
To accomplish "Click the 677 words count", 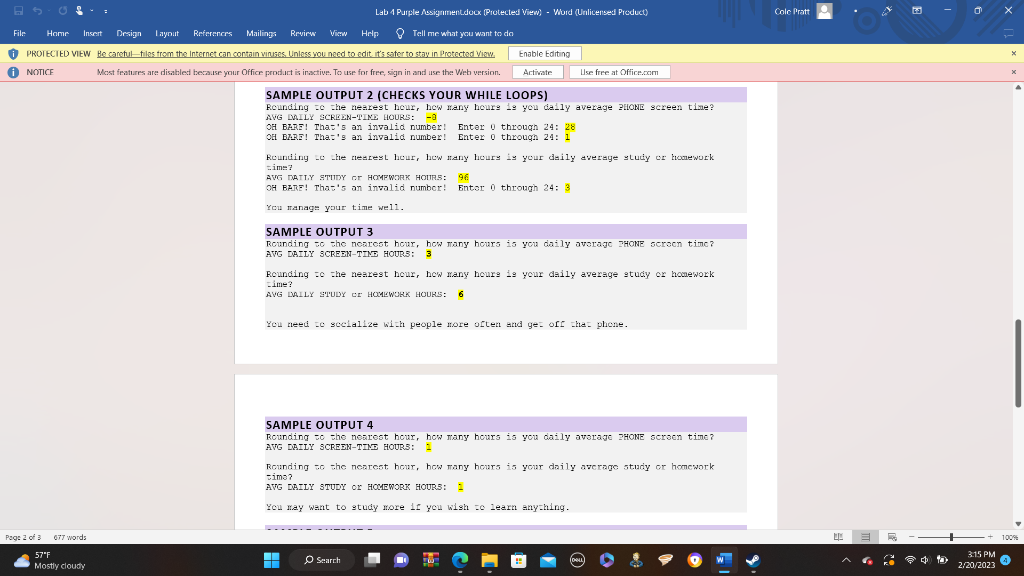I will tap(70, 537).
